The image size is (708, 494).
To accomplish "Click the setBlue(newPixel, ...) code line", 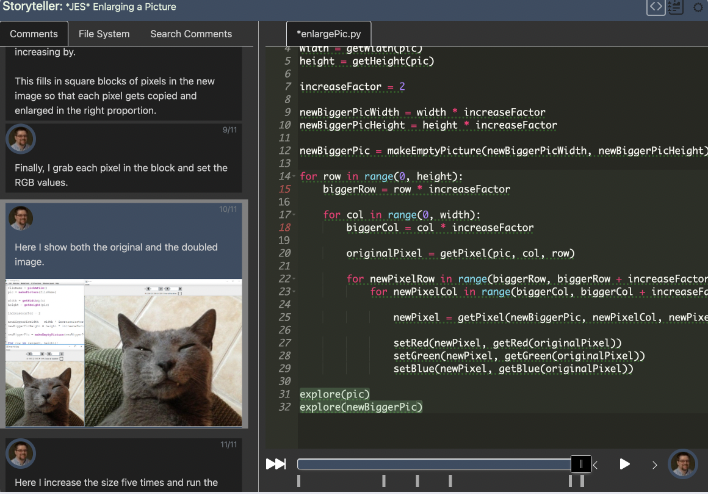I will coord(513,368).
